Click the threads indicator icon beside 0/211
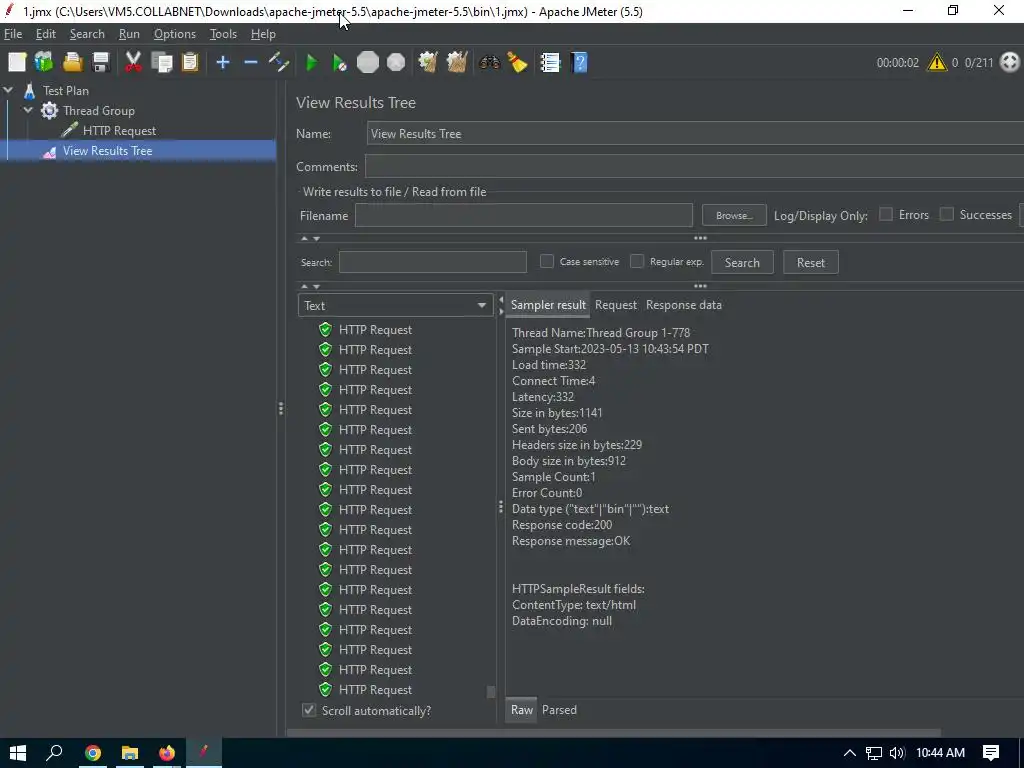 tap(1010, 63)
